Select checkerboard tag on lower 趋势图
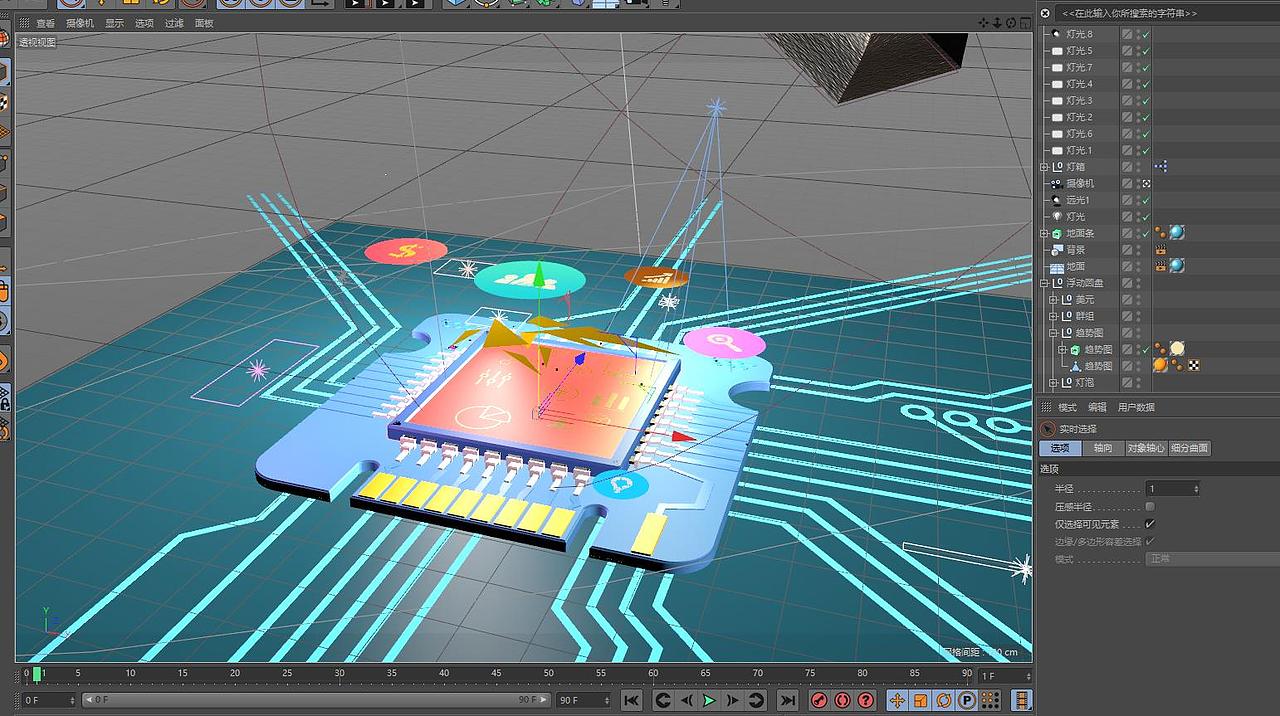1280x716 pixels. coord(1194,366)
